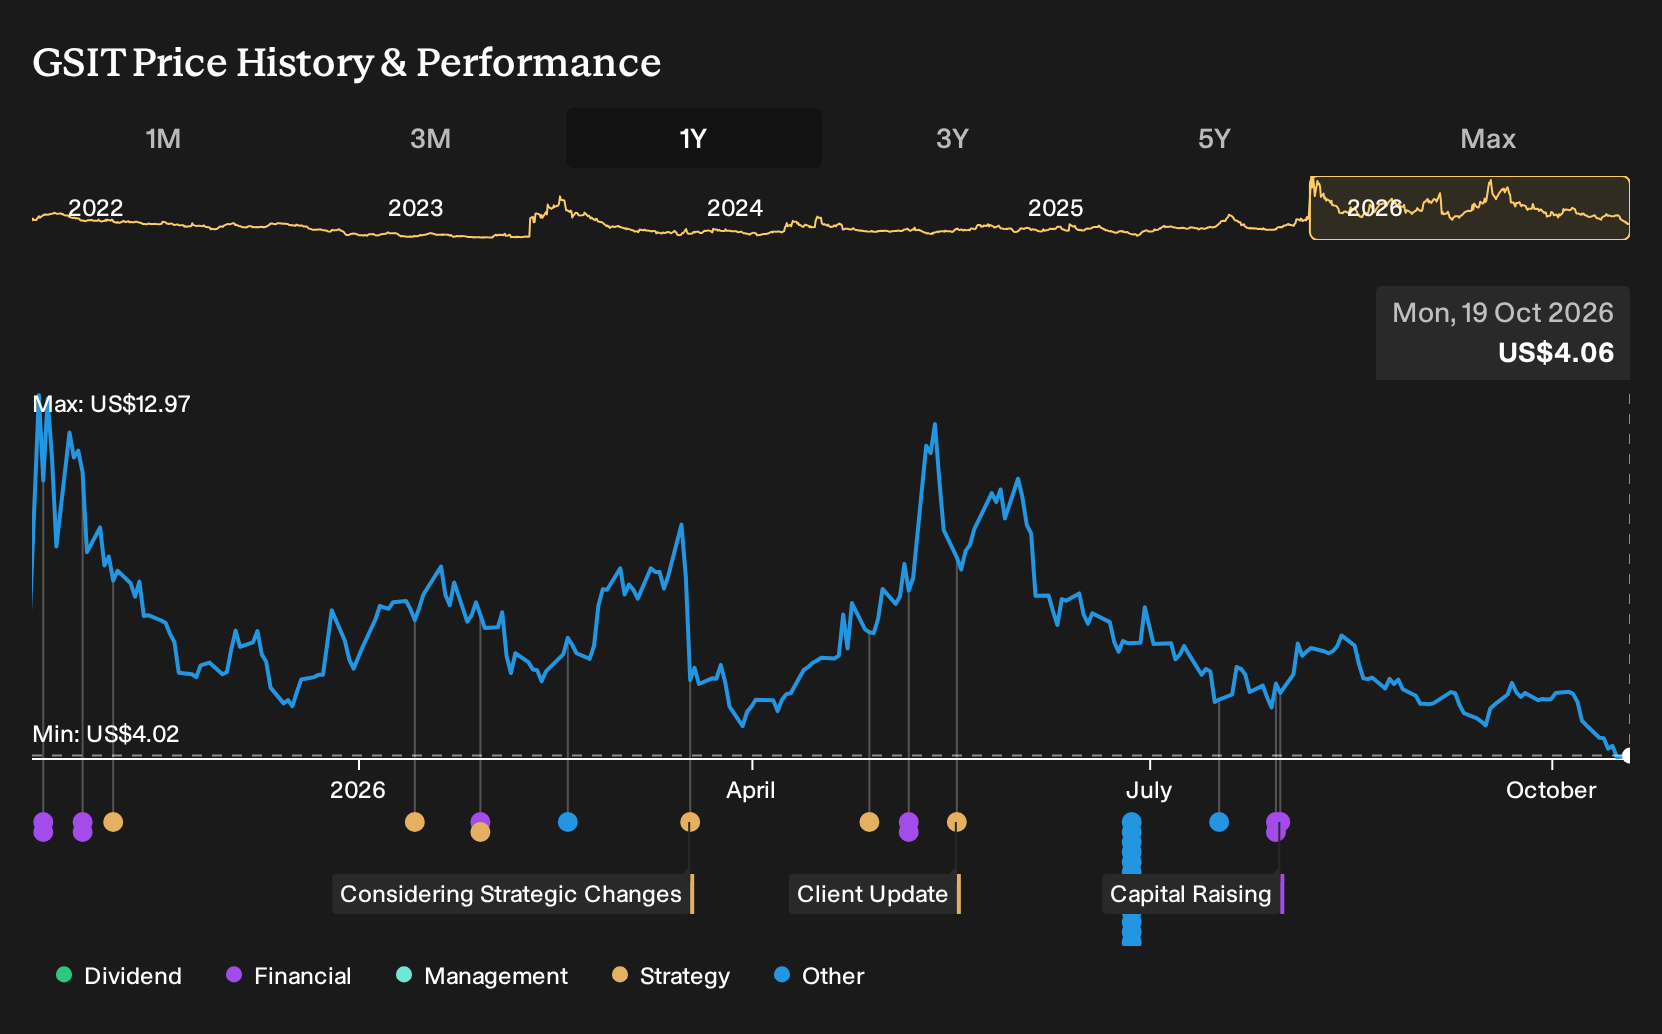Jump to 2025 in the overview mini chart
The width and height of the screenshot is (1662, 1034).
click(1056, 208)
